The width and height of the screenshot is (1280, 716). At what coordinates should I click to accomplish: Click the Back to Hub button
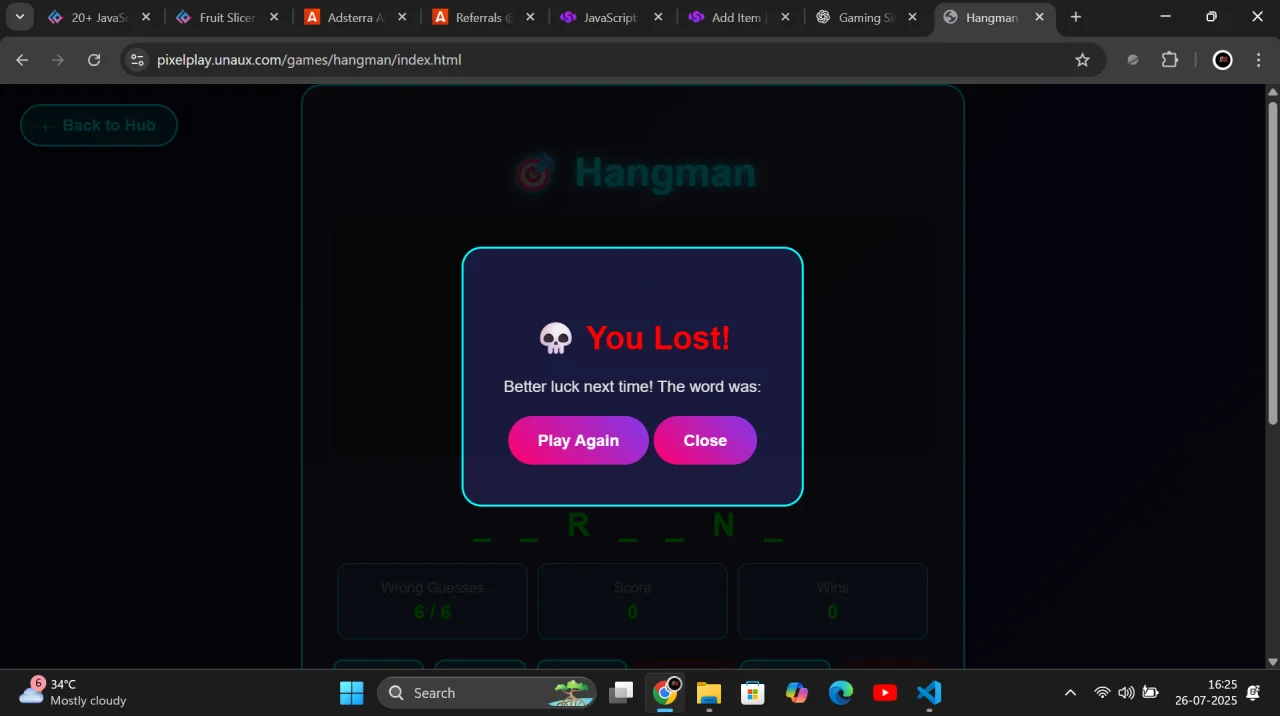pos(99,125)
